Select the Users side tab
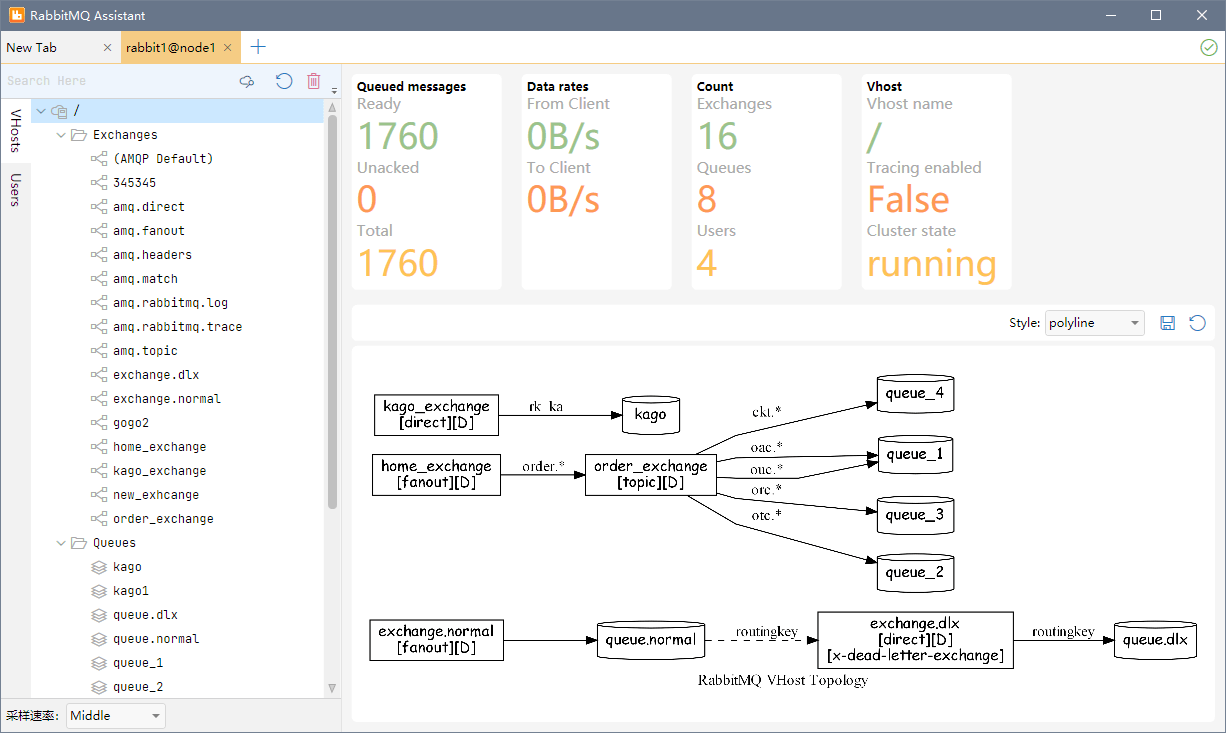 (15, 189)
